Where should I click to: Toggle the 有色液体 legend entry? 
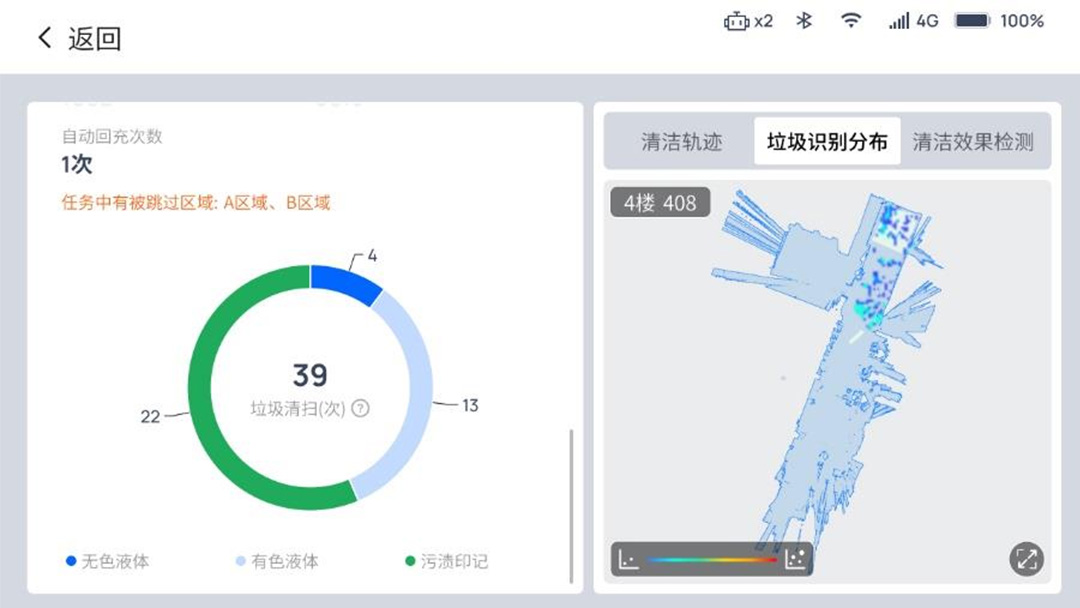[277, 561]
